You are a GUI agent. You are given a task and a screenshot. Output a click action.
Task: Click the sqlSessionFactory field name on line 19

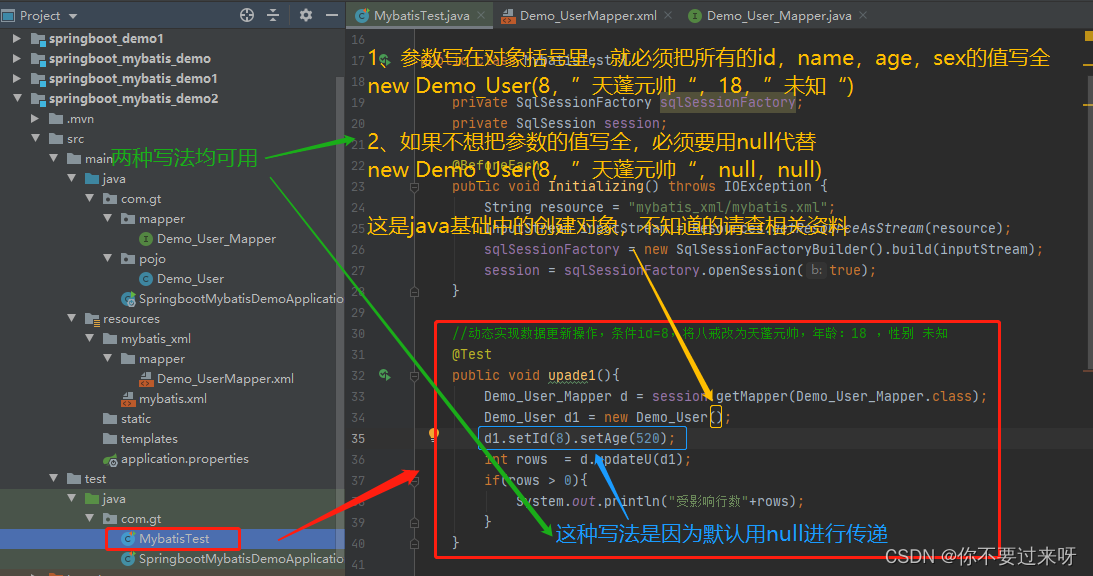[728, 103]
